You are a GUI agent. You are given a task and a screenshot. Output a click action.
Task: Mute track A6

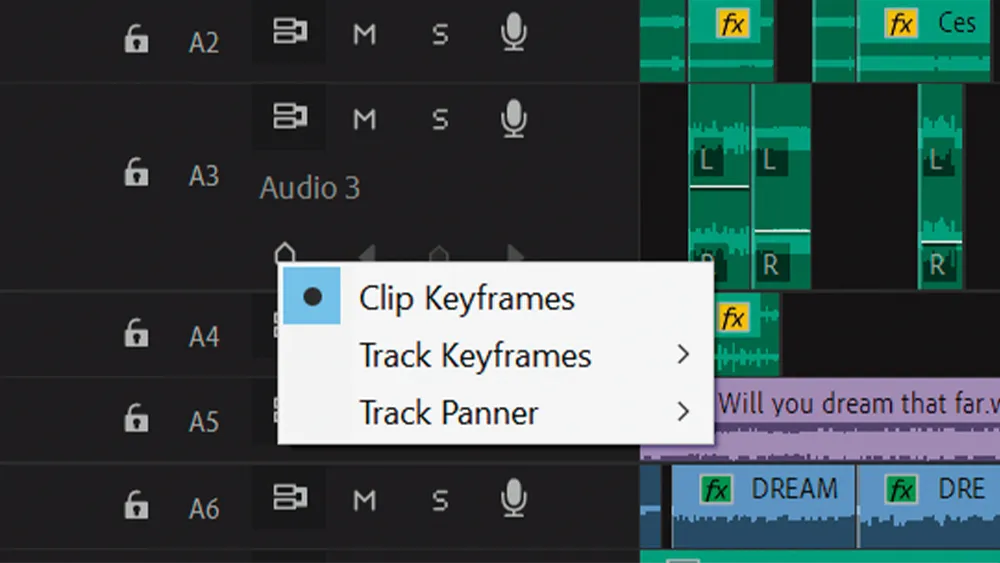(365, 497)
